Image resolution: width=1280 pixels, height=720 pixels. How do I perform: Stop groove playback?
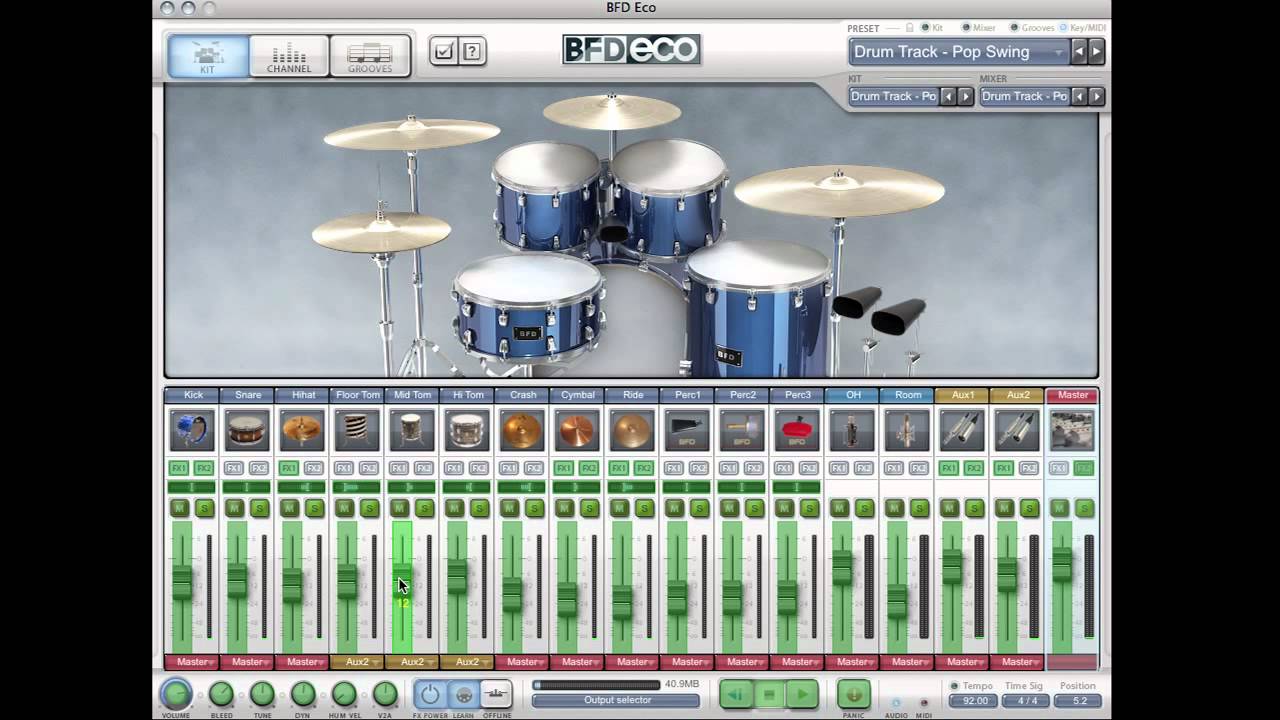tap(769, 694)
